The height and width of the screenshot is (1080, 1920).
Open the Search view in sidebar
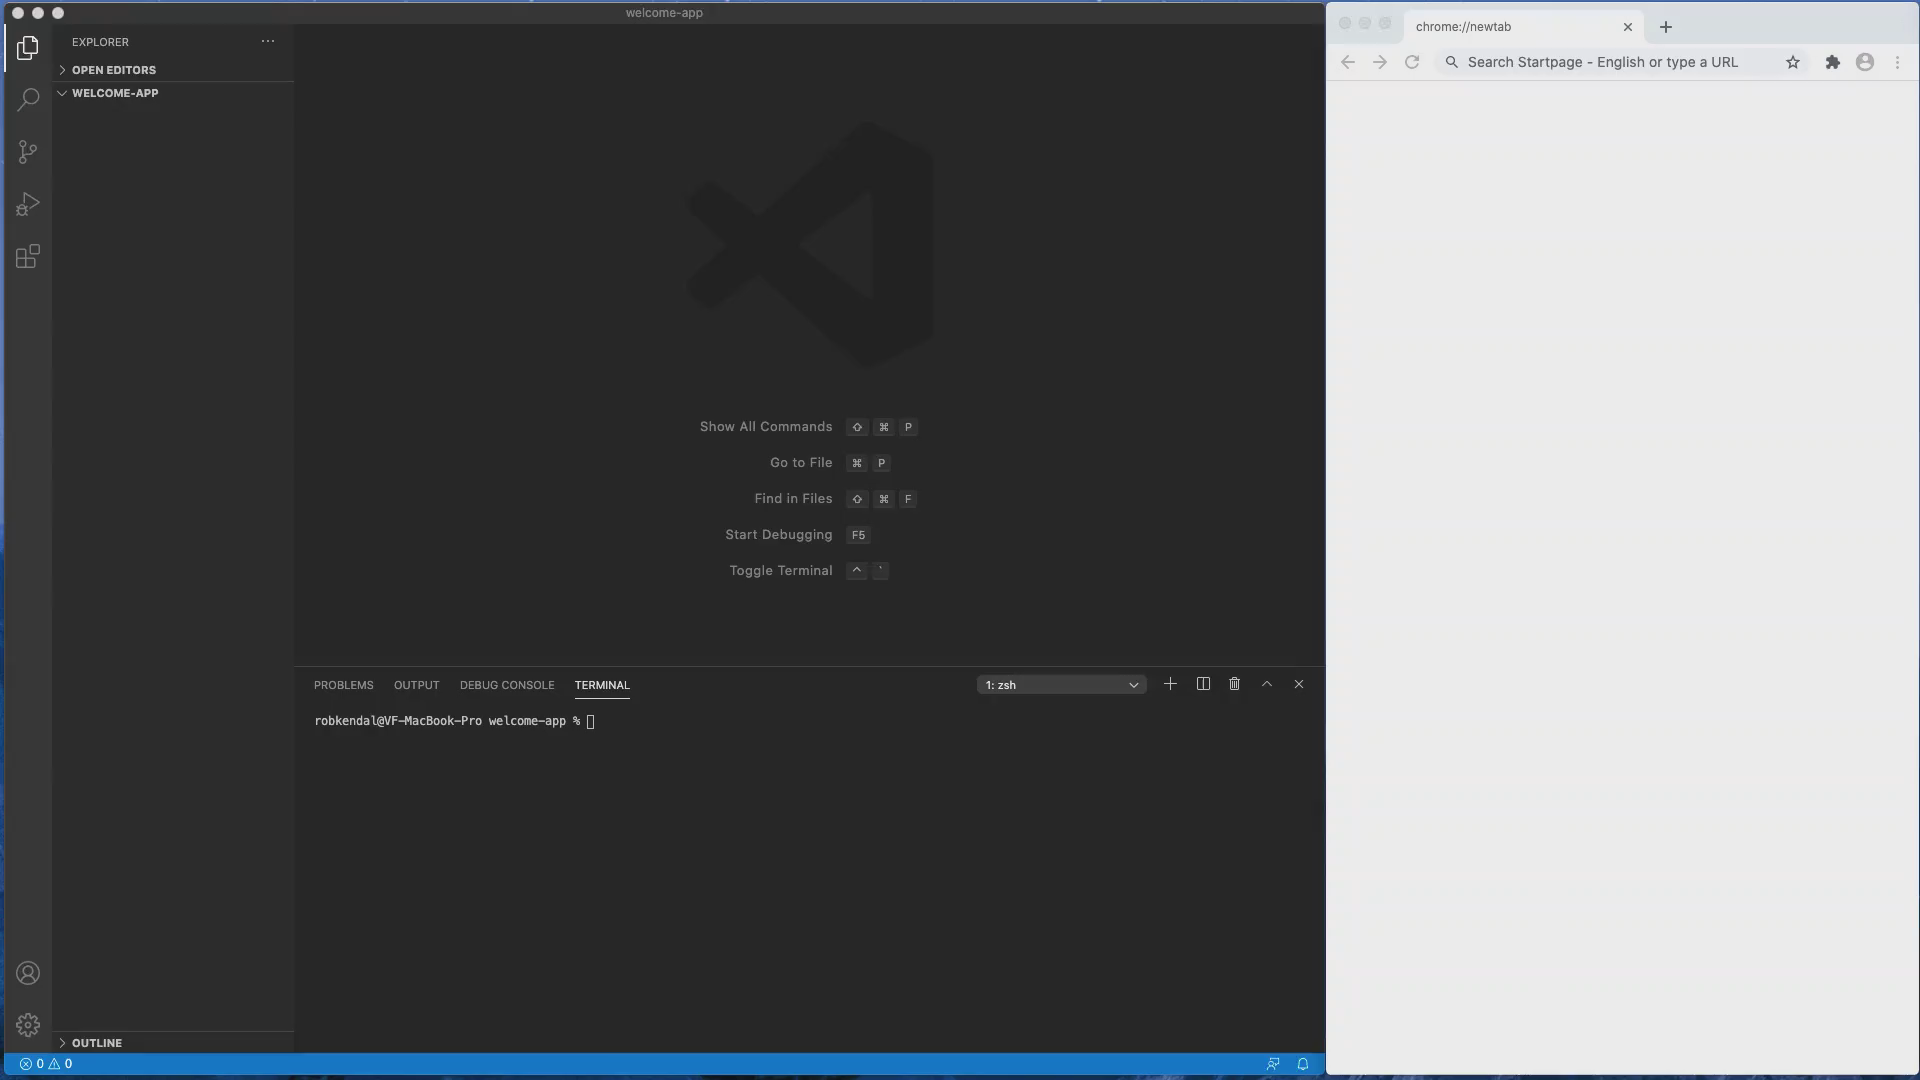click(x=28, y=99)
